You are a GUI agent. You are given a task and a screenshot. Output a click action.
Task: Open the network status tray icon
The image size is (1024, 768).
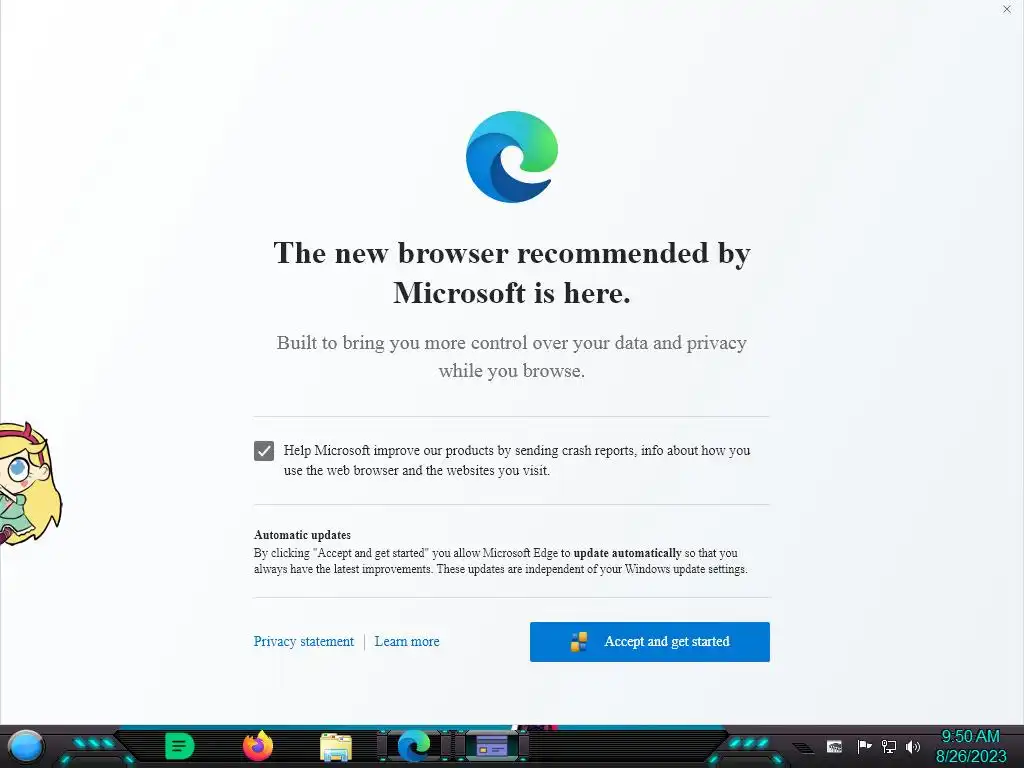click(888, 746)
